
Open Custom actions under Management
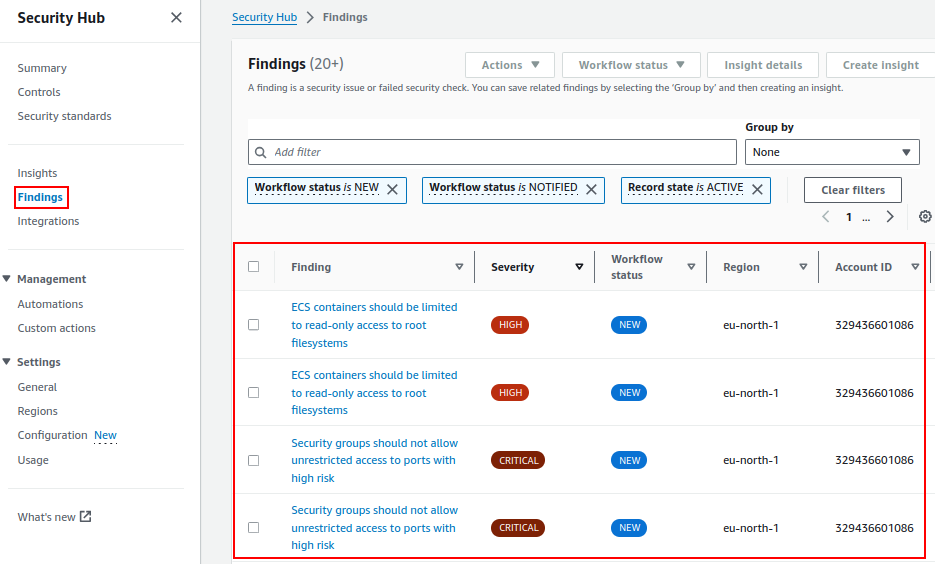pyautogui.click(x=56, y=328)
